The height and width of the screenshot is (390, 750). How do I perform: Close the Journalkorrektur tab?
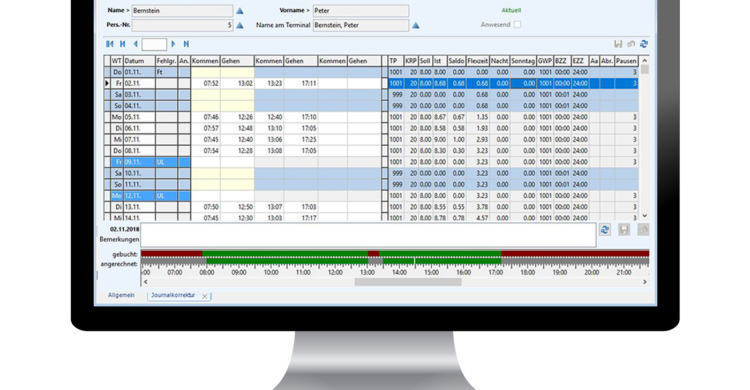(205, 296)
